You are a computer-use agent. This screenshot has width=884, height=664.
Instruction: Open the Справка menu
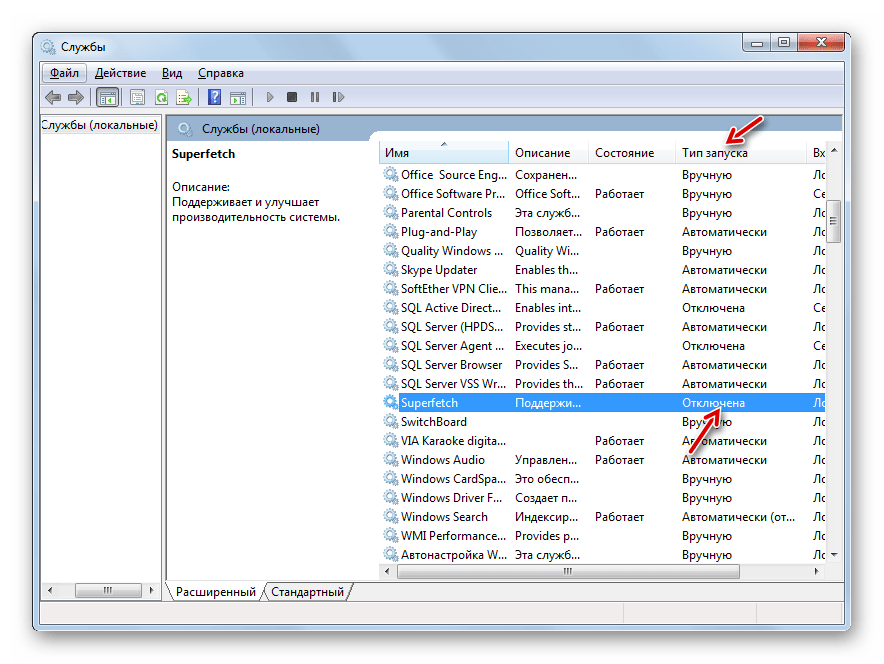coord(221,73)
